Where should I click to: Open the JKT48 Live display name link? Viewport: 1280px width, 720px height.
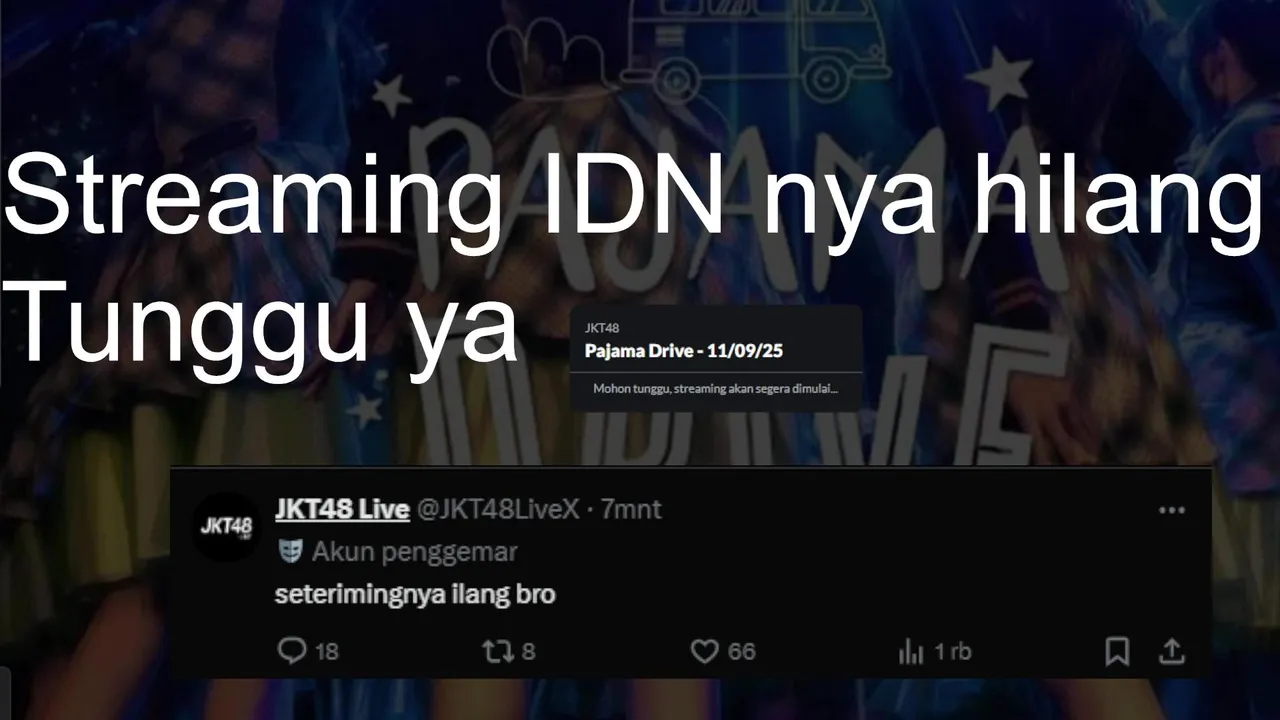[x=342, y=509]
